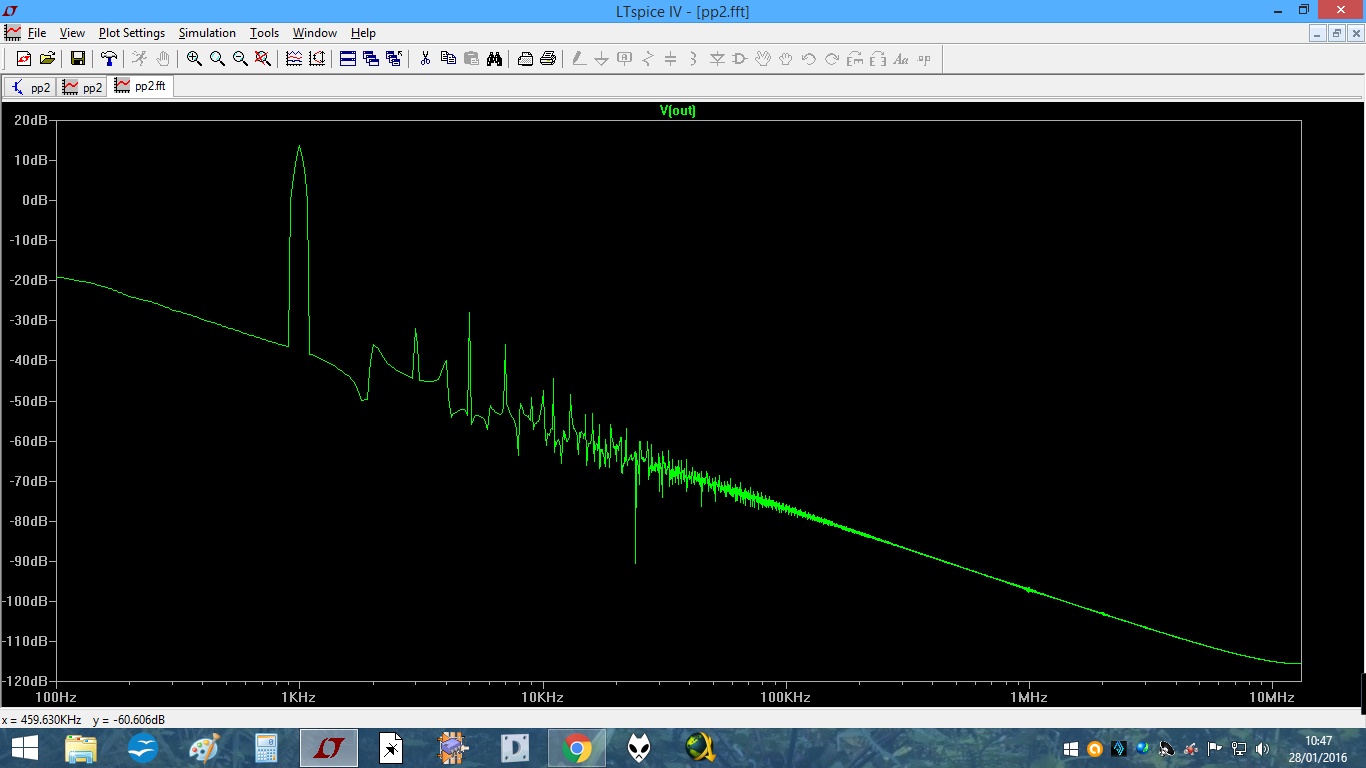
Task: Open File Explorer from the taskbar
Action: tap(81, 748)
